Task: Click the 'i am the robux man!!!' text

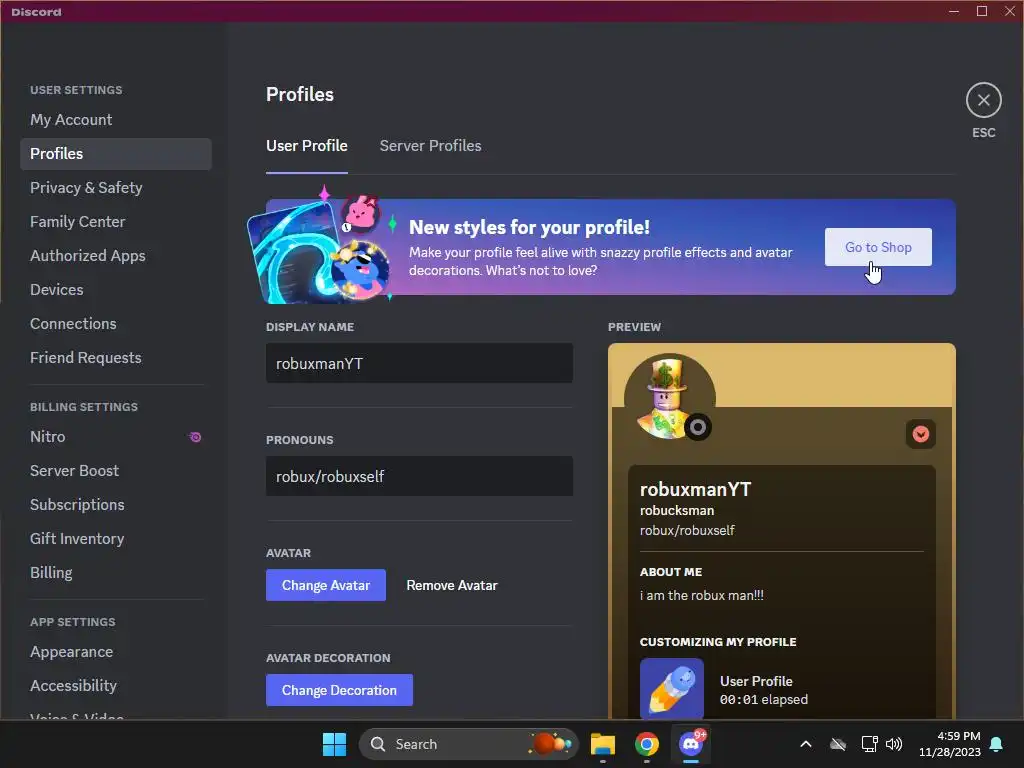Action: 701,596
